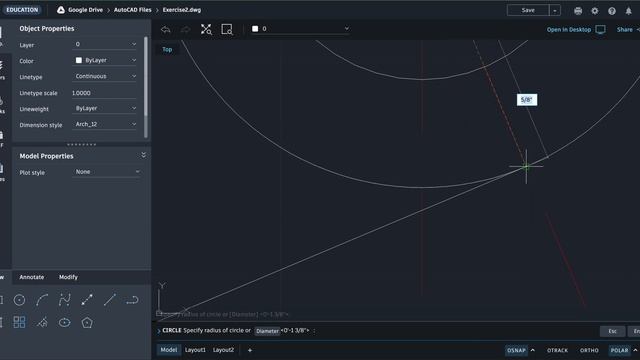The image size is (640, 360).
Task: Collapse the Model Properties panel
Action: tap(143, 155)
